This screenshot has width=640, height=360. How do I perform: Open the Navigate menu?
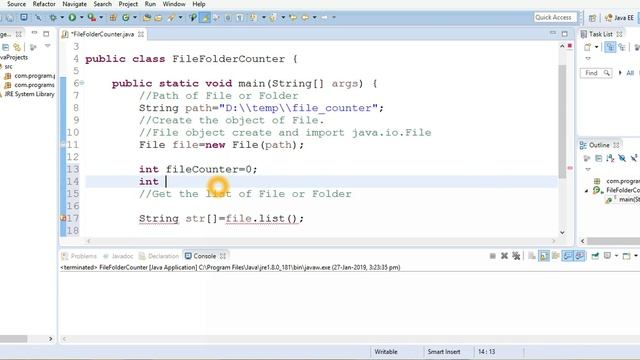[74, 4]
